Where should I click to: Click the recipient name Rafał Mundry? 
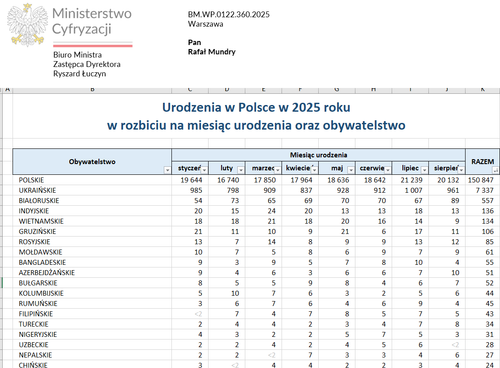(x=212, y=52)
